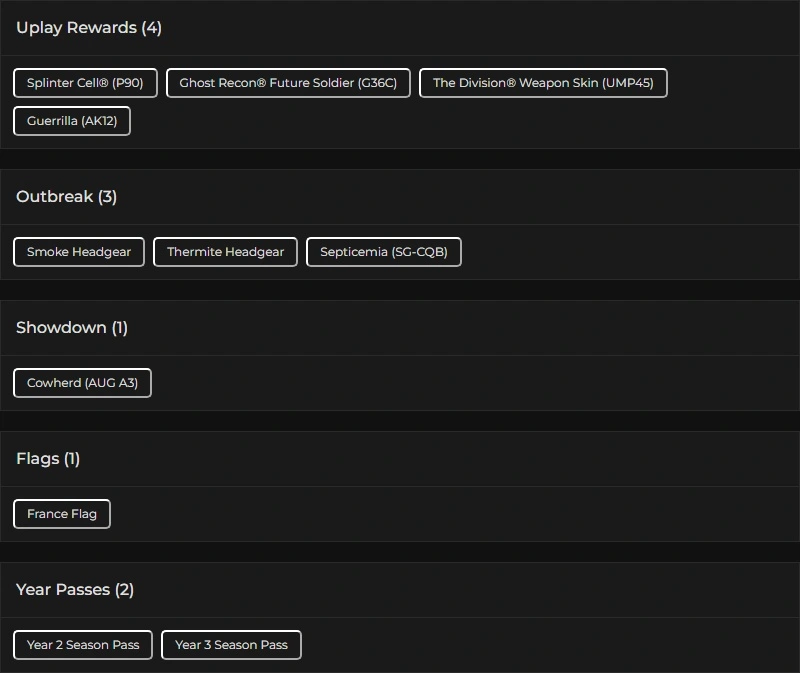800x673 pixels.
Task: Select the Year 2 Season Pass
Action: point(83,645)
